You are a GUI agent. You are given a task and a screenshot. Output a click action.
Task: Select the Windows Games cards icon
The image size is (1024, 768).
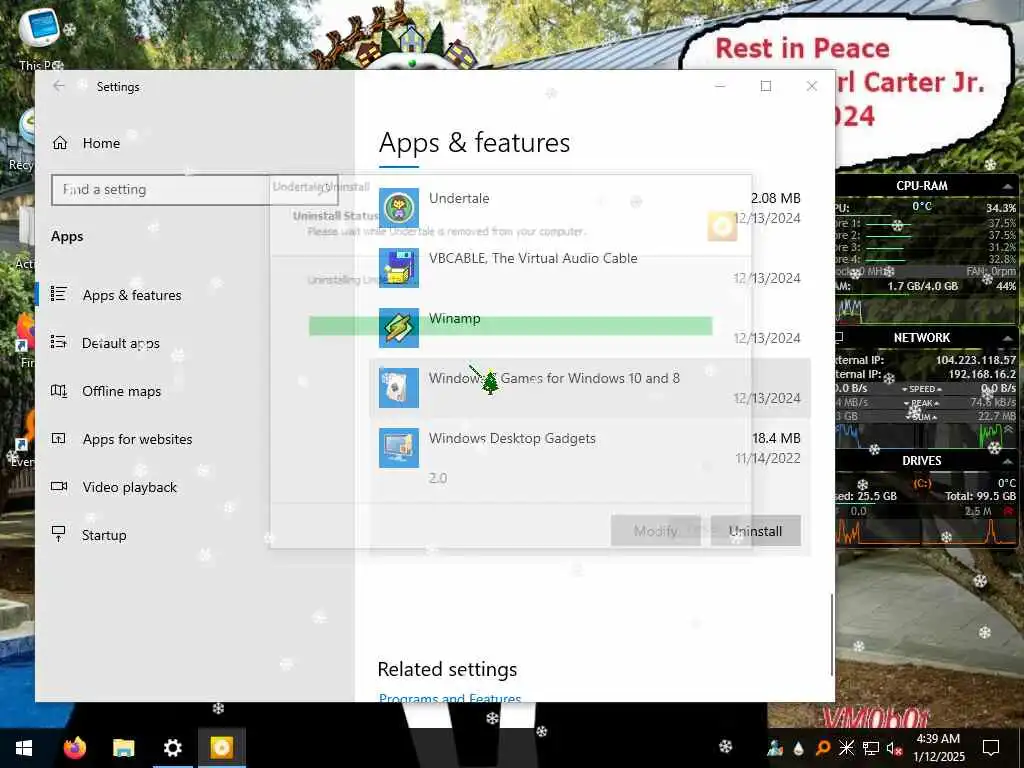tap(398, 388)
